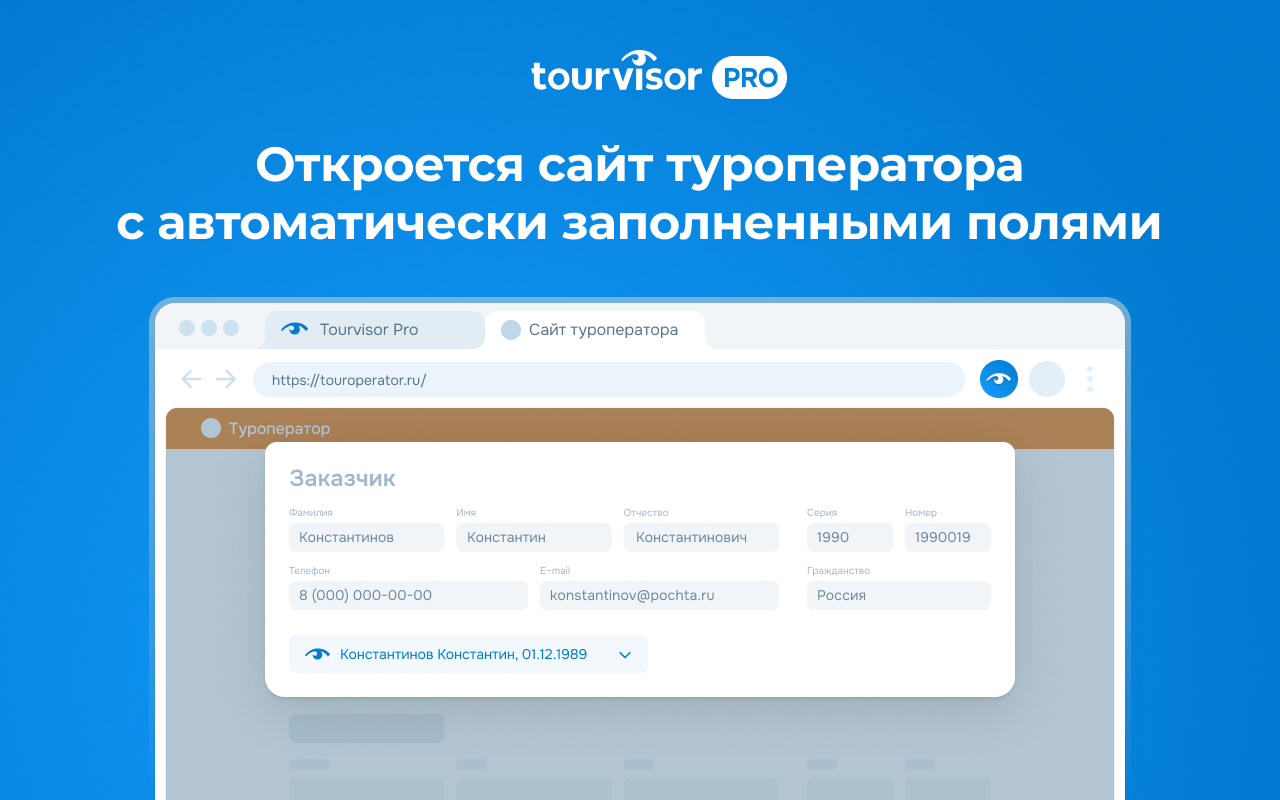The image size is (1280, 800).
Task: Click the eye icon in tourist selector
Action: click(317, 654)
